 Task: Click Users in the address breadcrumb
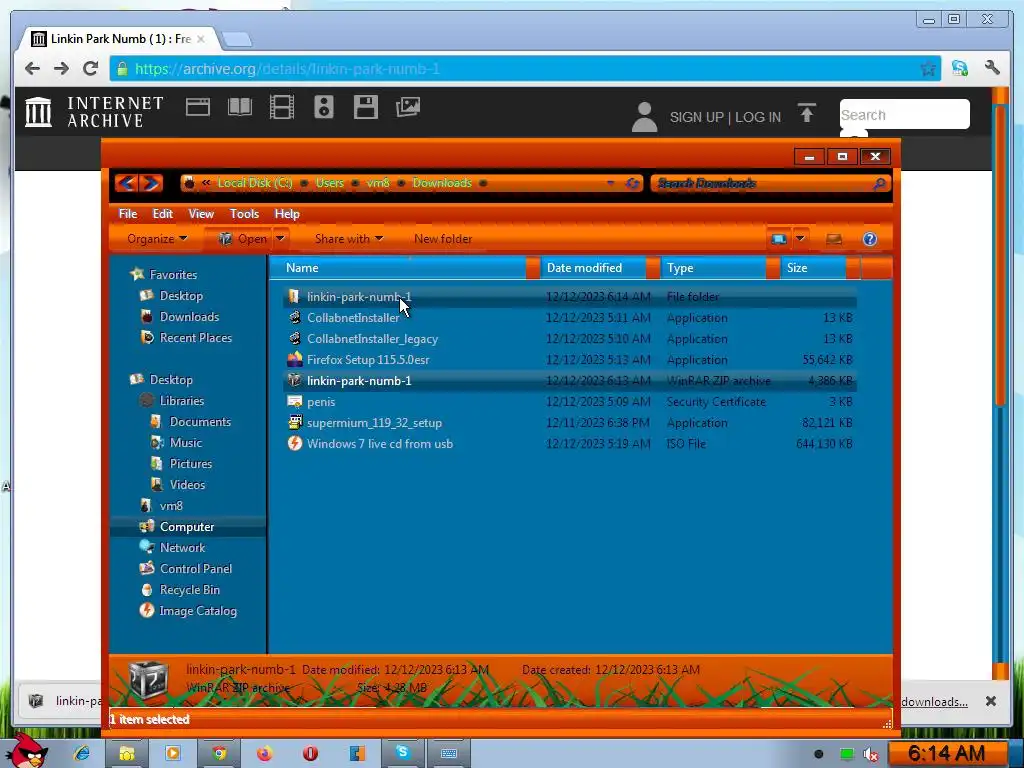(330, 183)
